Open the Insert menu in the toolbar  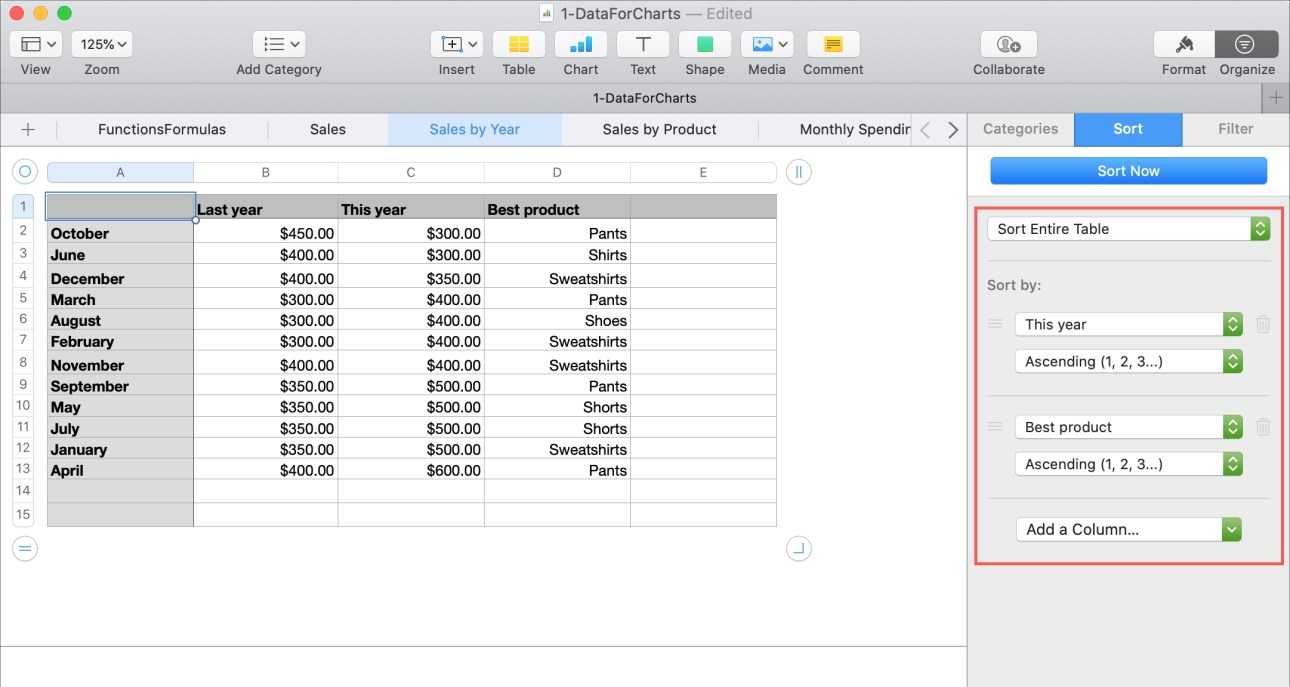(x=457, y=45)
